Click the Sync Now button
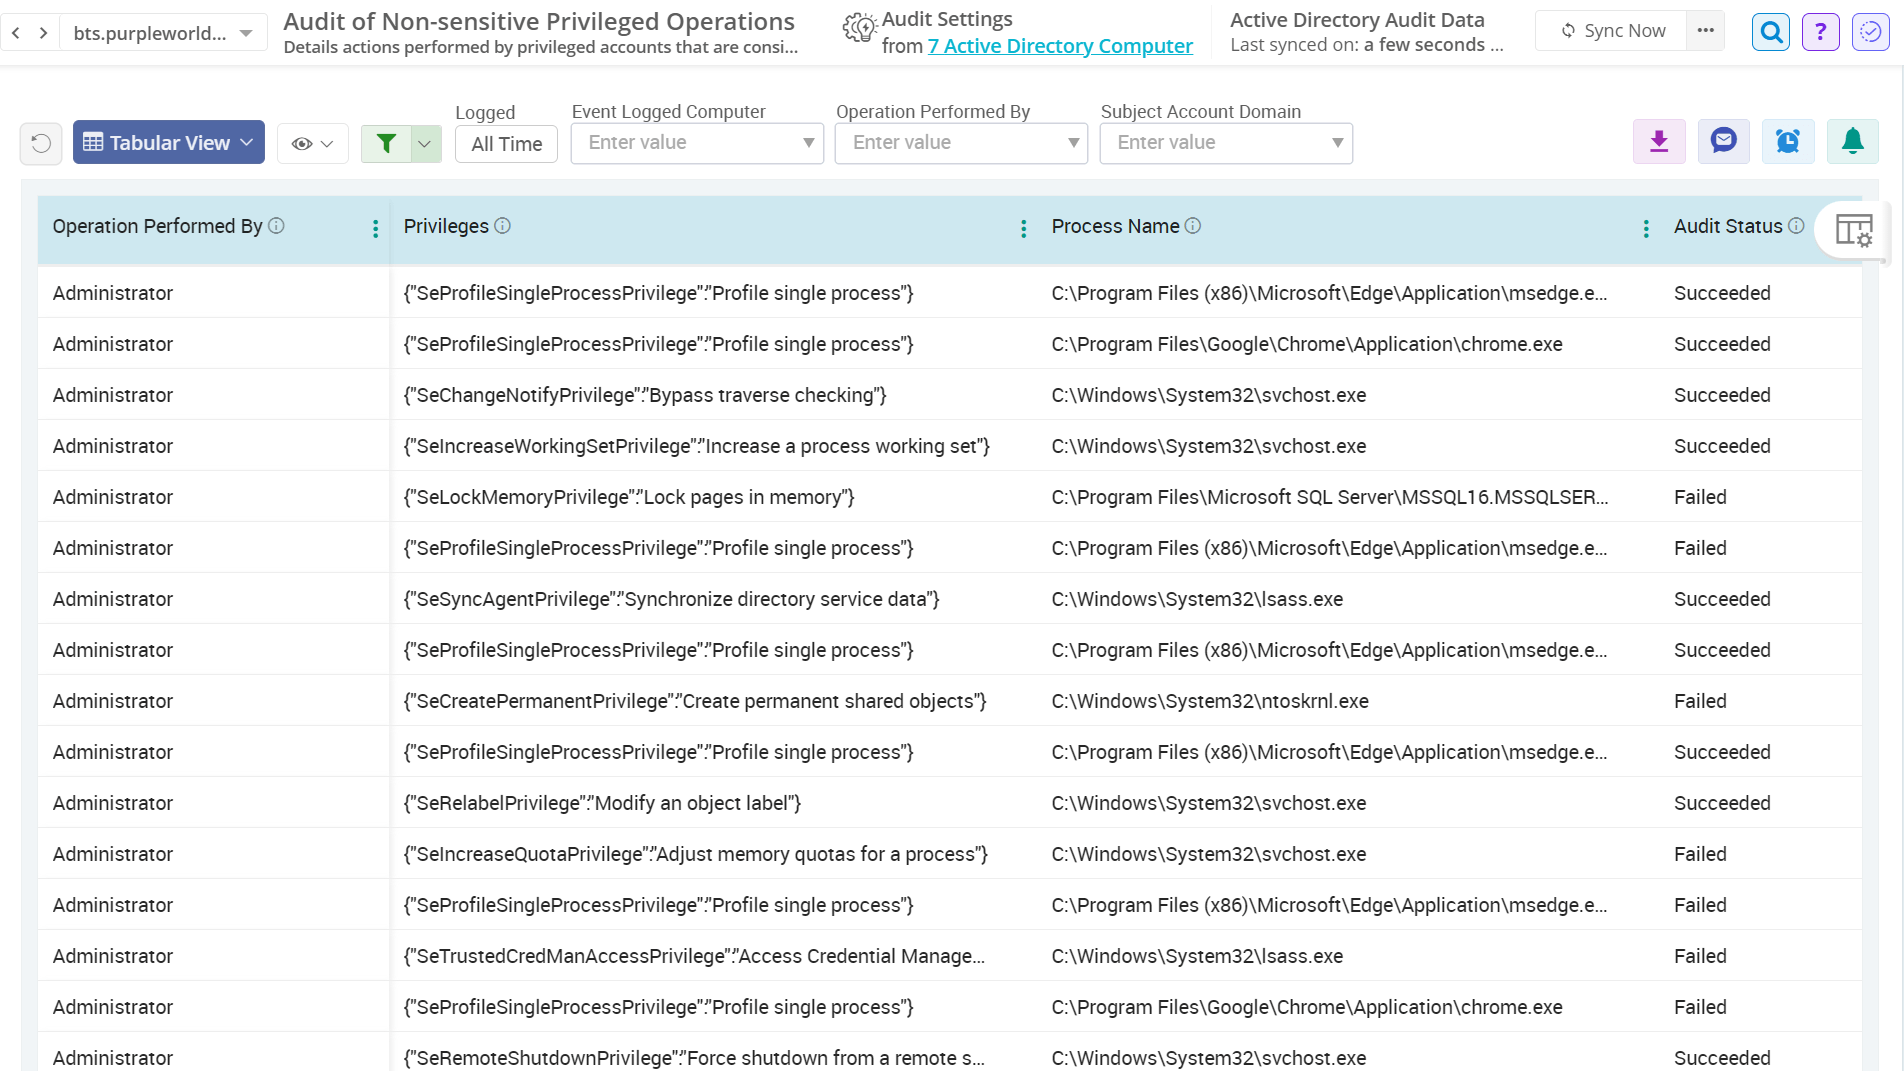This screenshot has height=1071, width=1904. coord(1612,31)
